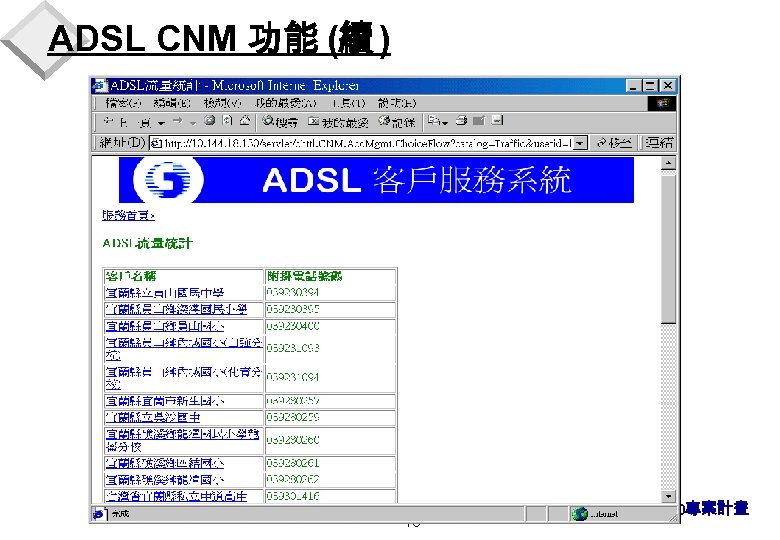Click the Chunghwa Telecom logo in the banner
The height and width of the screenshot is (540, 780).
[168, 180]
